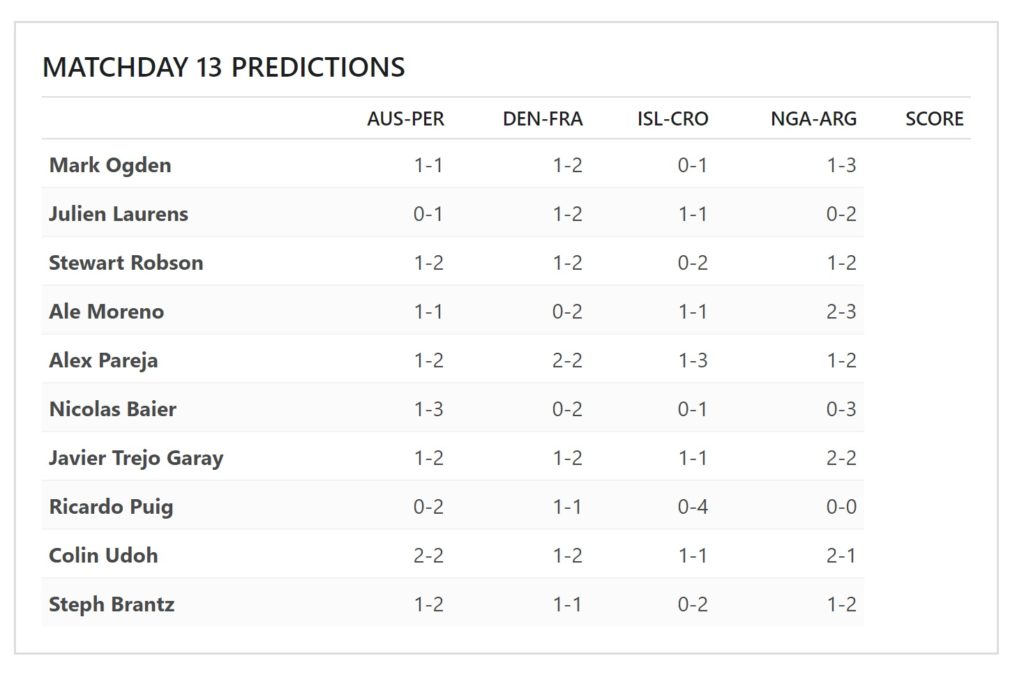
Task: Click Alex Pareja's 2-2 DEN-FRA prediction
Action: 567,360
